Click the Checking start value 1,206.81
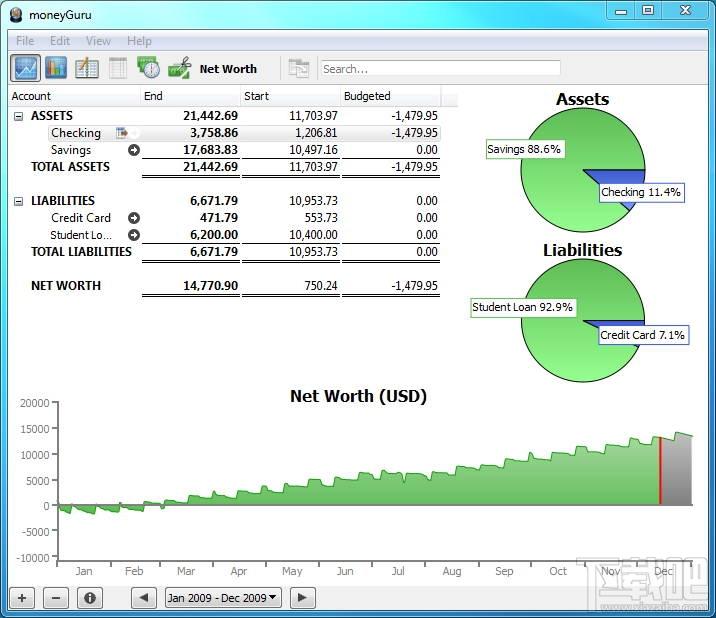 [x=316, y=133]
